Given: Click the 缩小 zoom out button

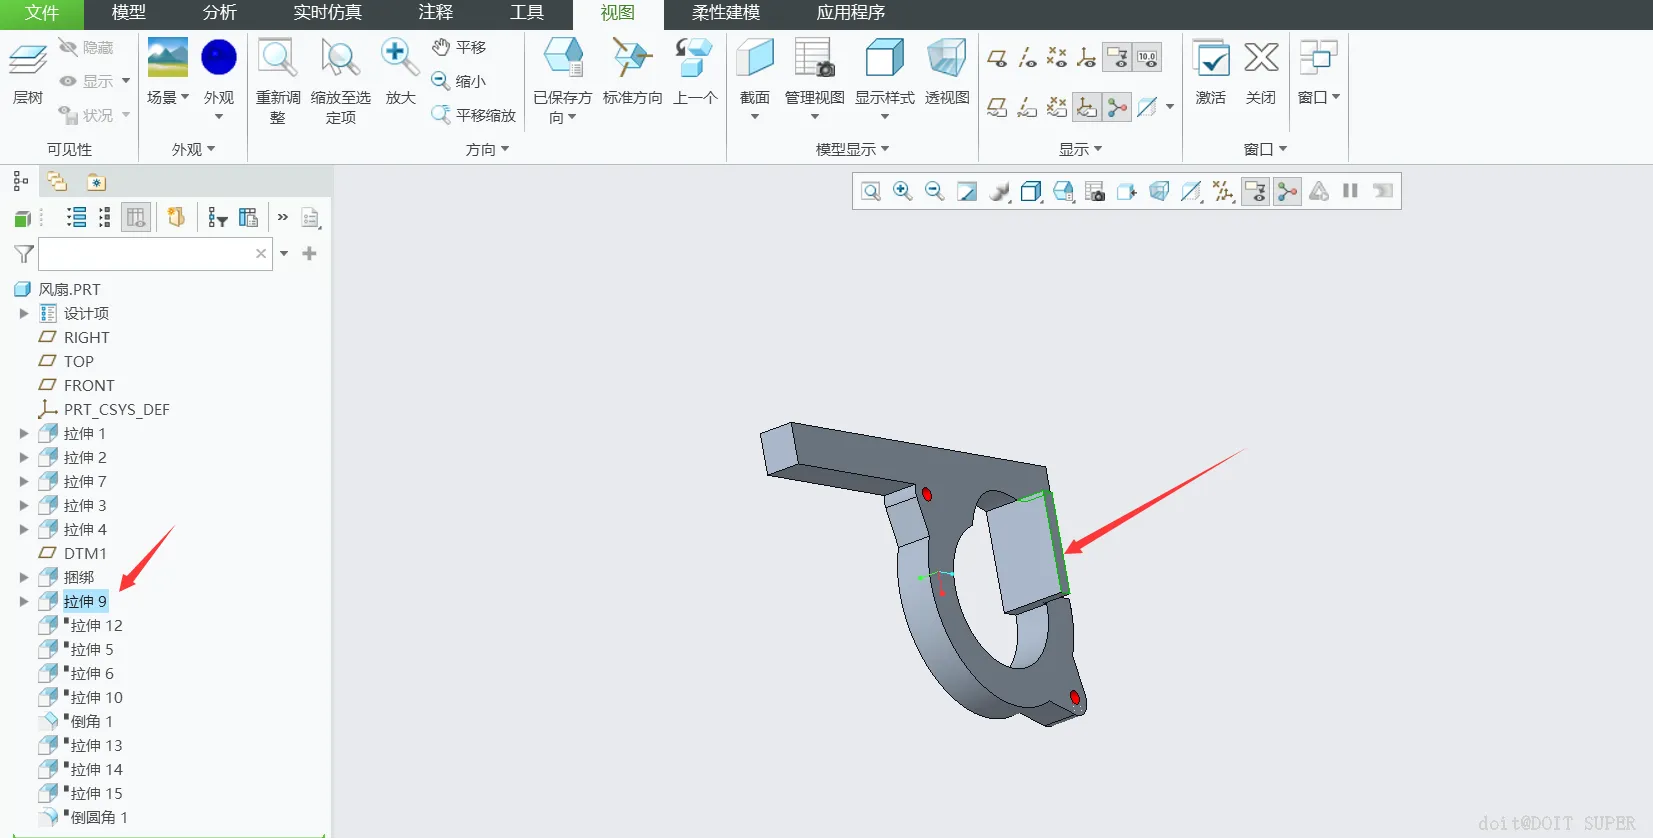Looking at the screenshot, I should (459, 81).
